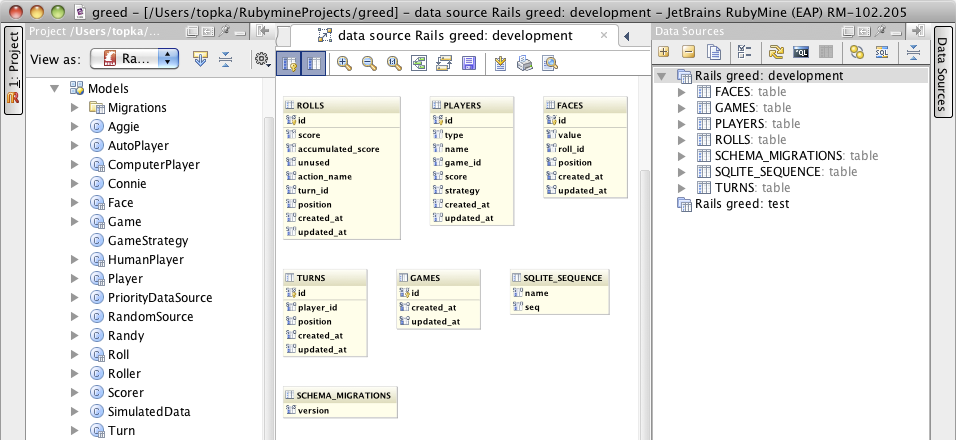956x440 pixels.
Task: Open the View as dropdown
Action: (x=134, y=59)
